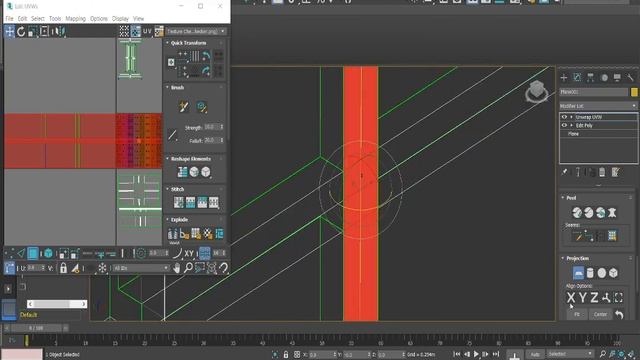Select the Rotate tool in UV editor
The width and height of the screenshot is (640, 360).
click(21, 31)
